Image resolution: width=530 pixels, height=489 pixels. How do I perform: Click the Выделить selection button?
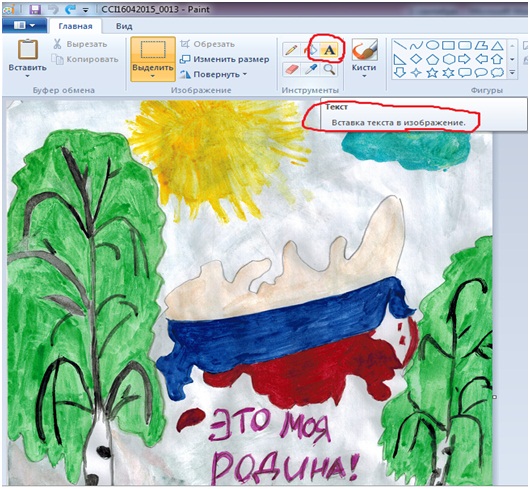click(x=153, y=59)
